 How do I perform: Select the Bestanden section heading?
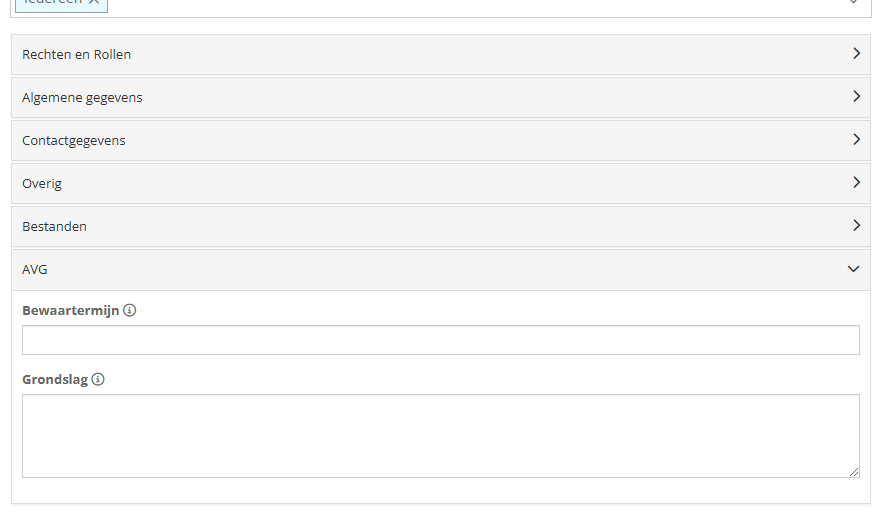[54, 226]
